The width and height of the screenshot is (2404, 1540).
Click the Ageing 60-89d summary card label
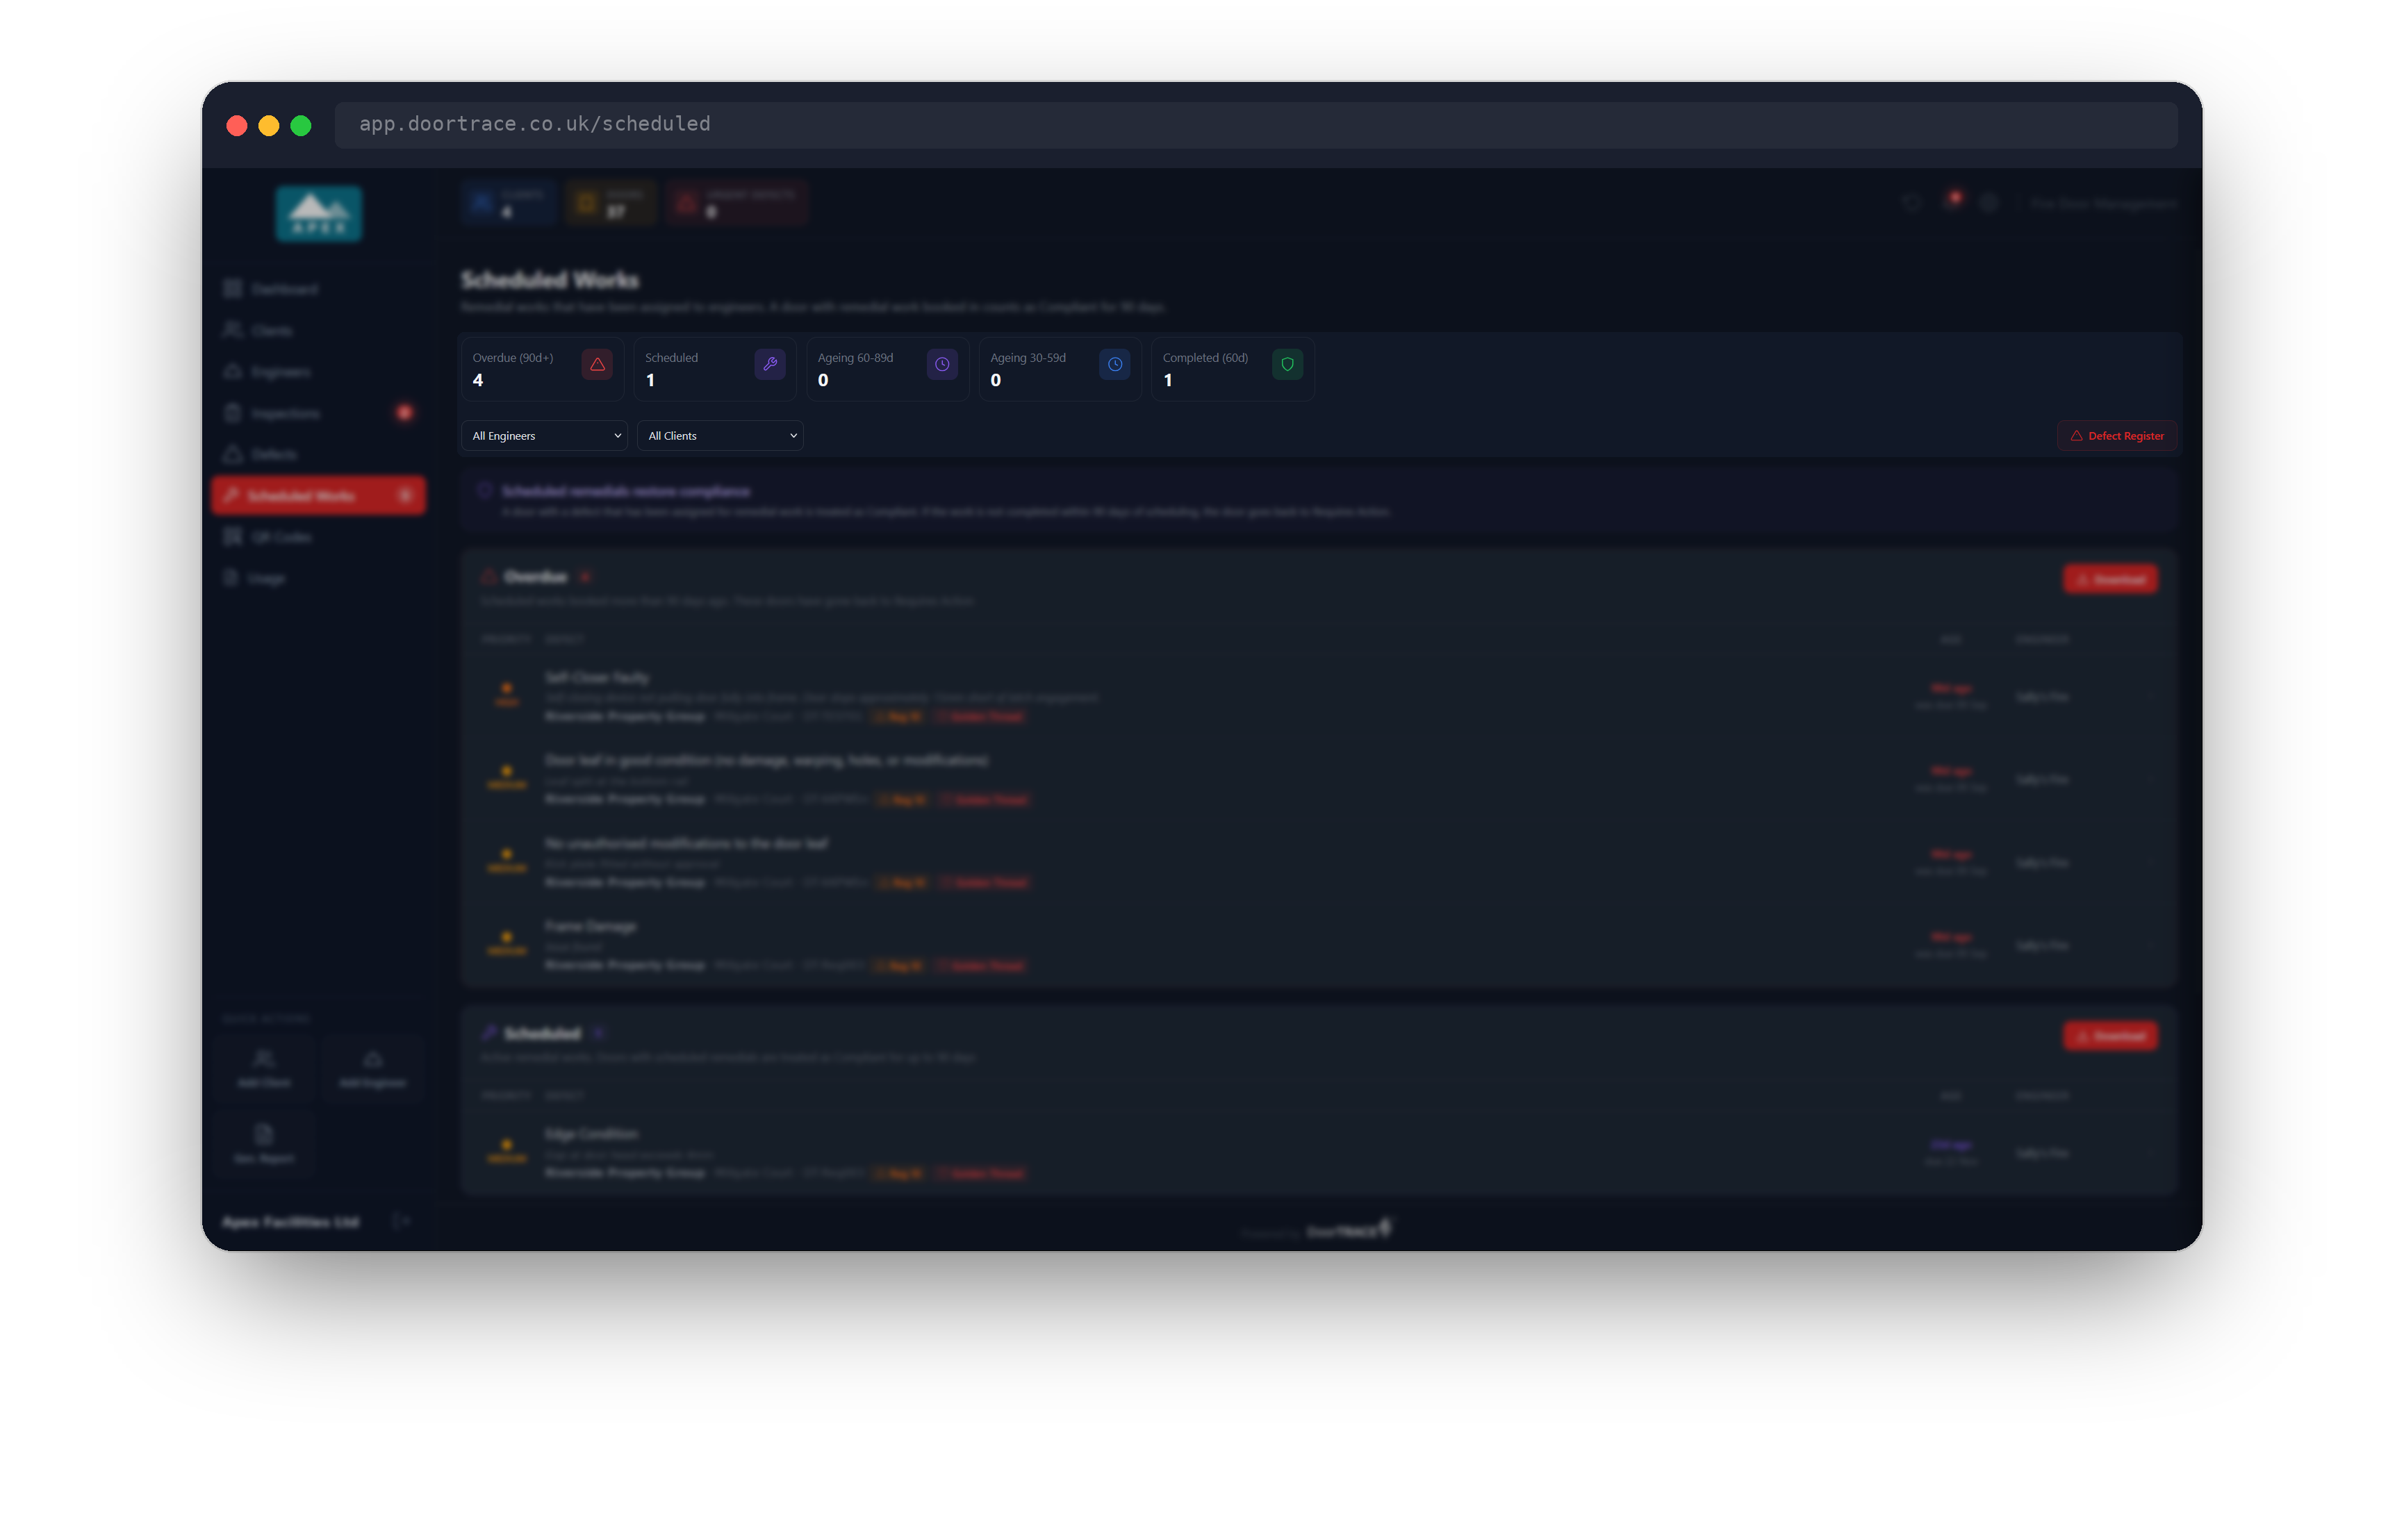click(855, 357)
